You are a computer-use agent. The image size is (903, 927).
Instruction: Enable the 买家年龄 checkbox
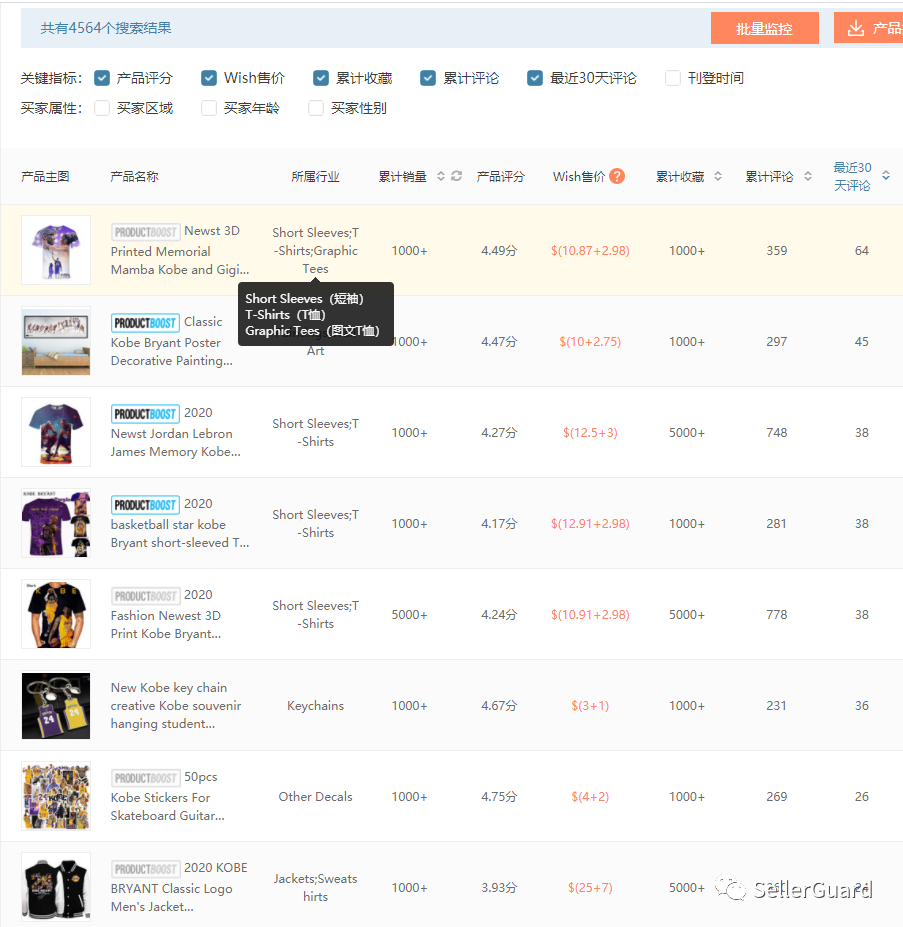[x=209, y=108]
